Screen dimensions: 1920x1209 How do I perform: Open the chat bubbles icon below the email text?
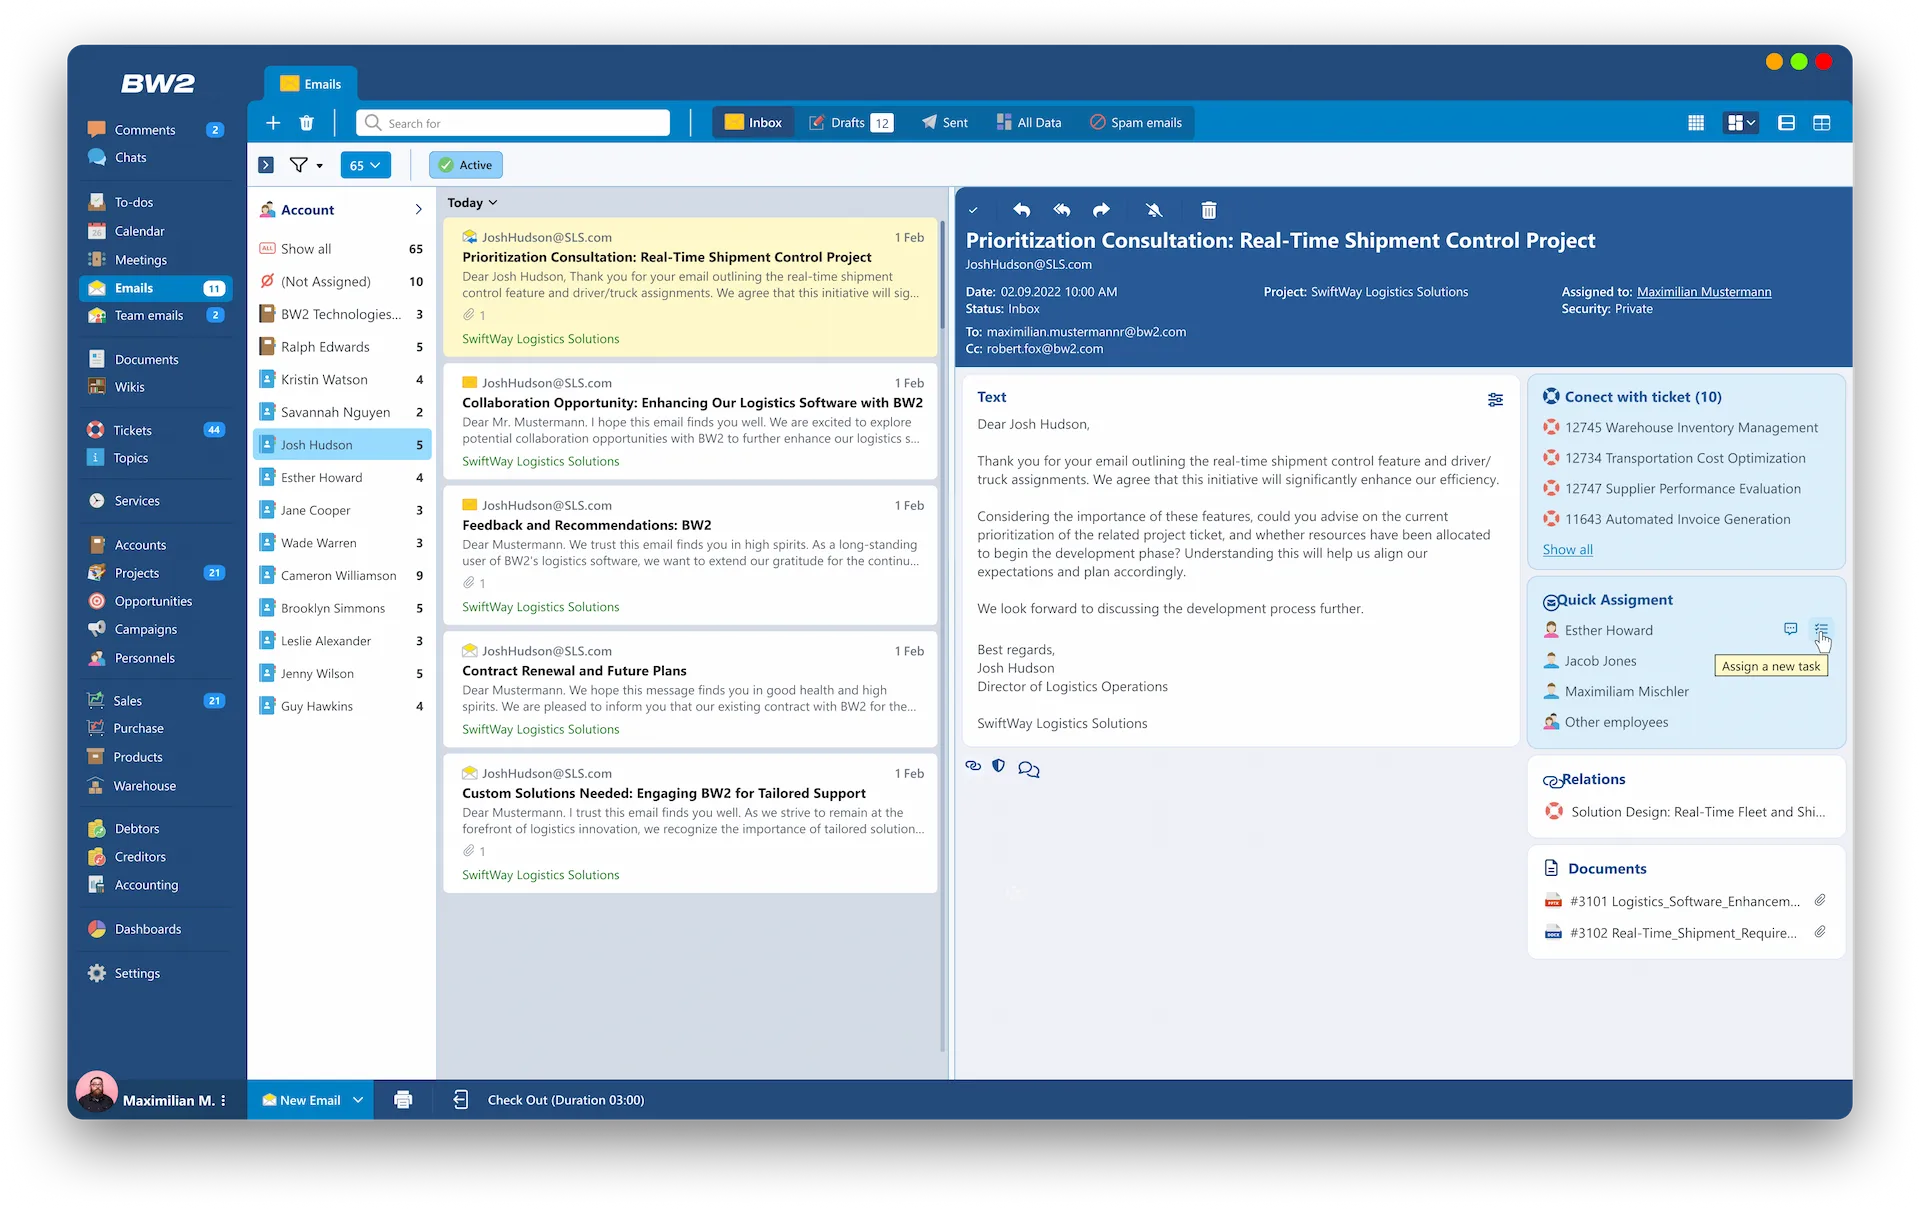pyautogui.click(x=1028, y=768)
